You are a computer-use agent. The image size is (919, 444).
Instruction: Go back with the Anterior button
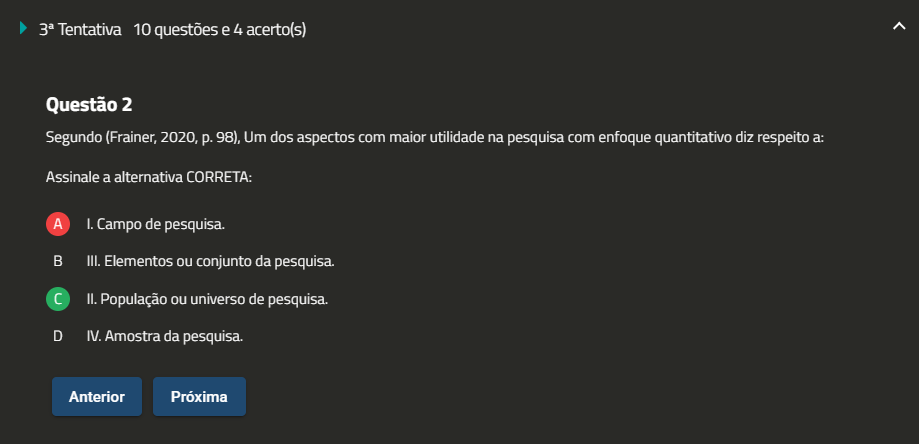click(x=97, y=397)
